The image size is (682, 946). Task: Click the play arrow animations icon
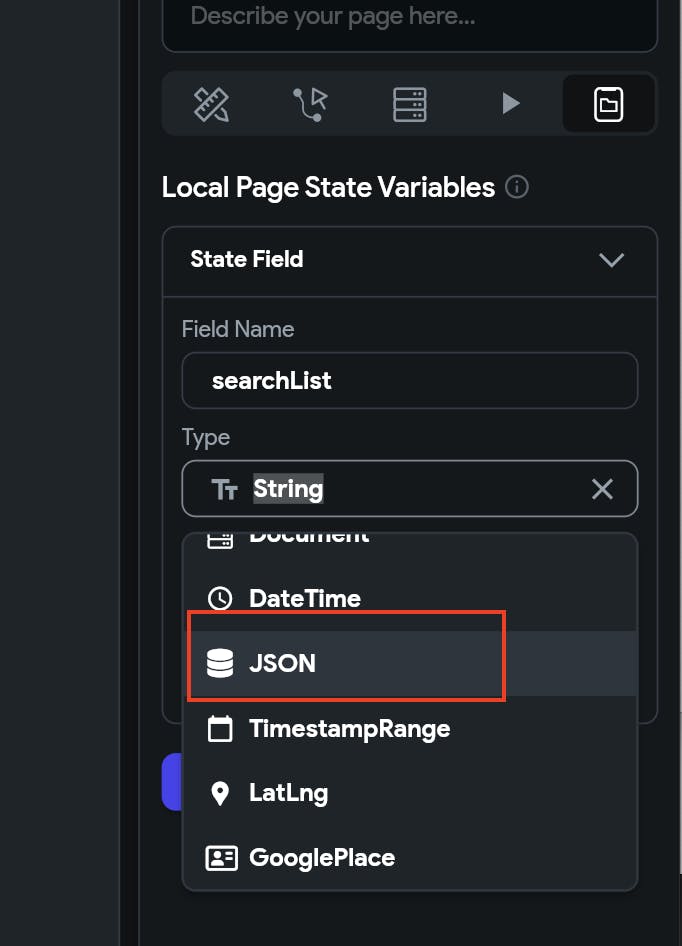(x=510, y=104)
